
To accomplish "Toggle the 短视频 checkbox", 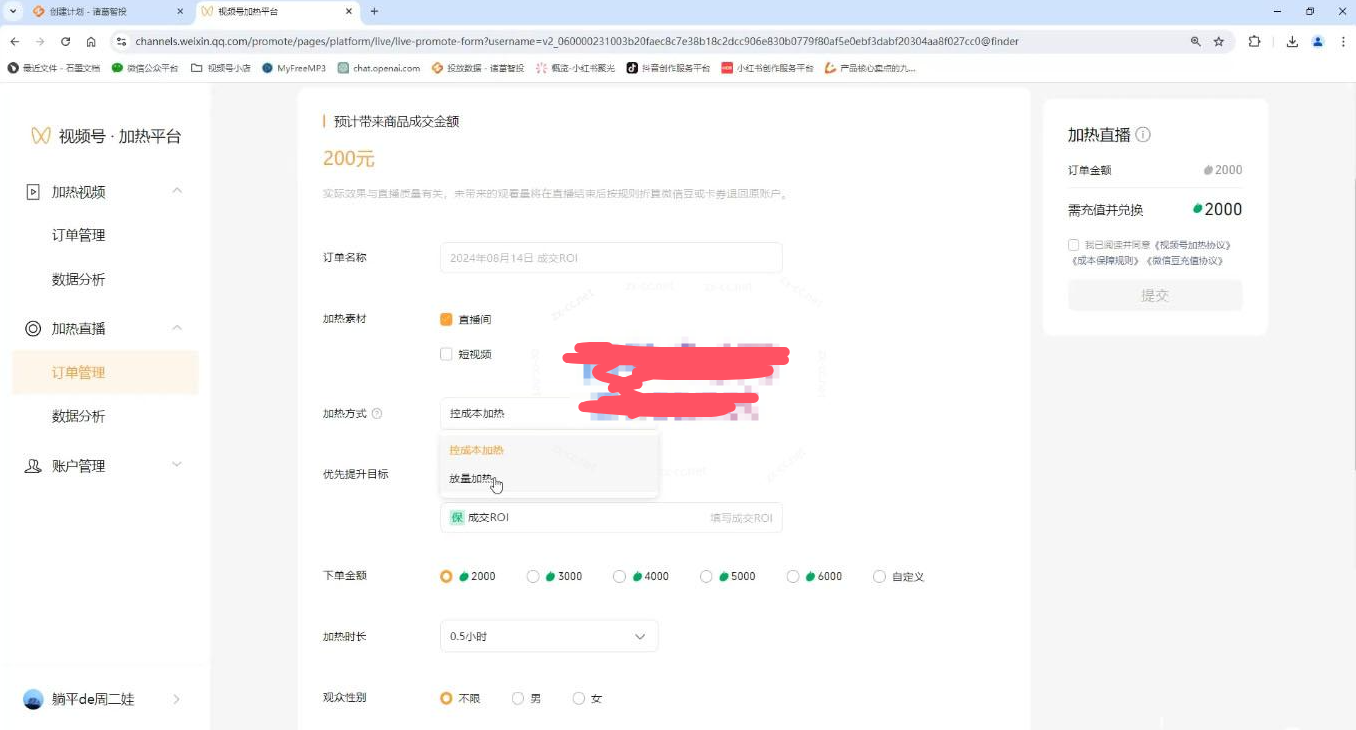I will (446, 353).
